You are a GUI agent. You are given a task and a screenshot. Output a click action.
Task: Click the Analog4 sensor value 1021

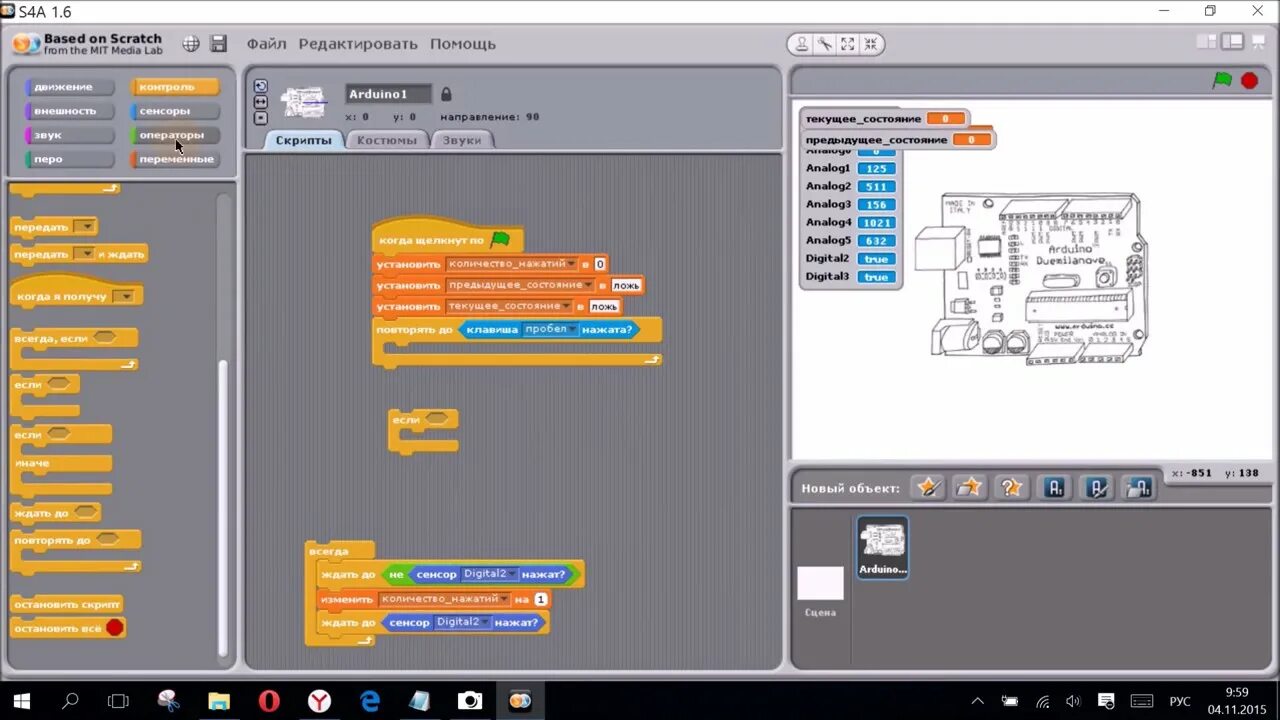click(876, 223)
